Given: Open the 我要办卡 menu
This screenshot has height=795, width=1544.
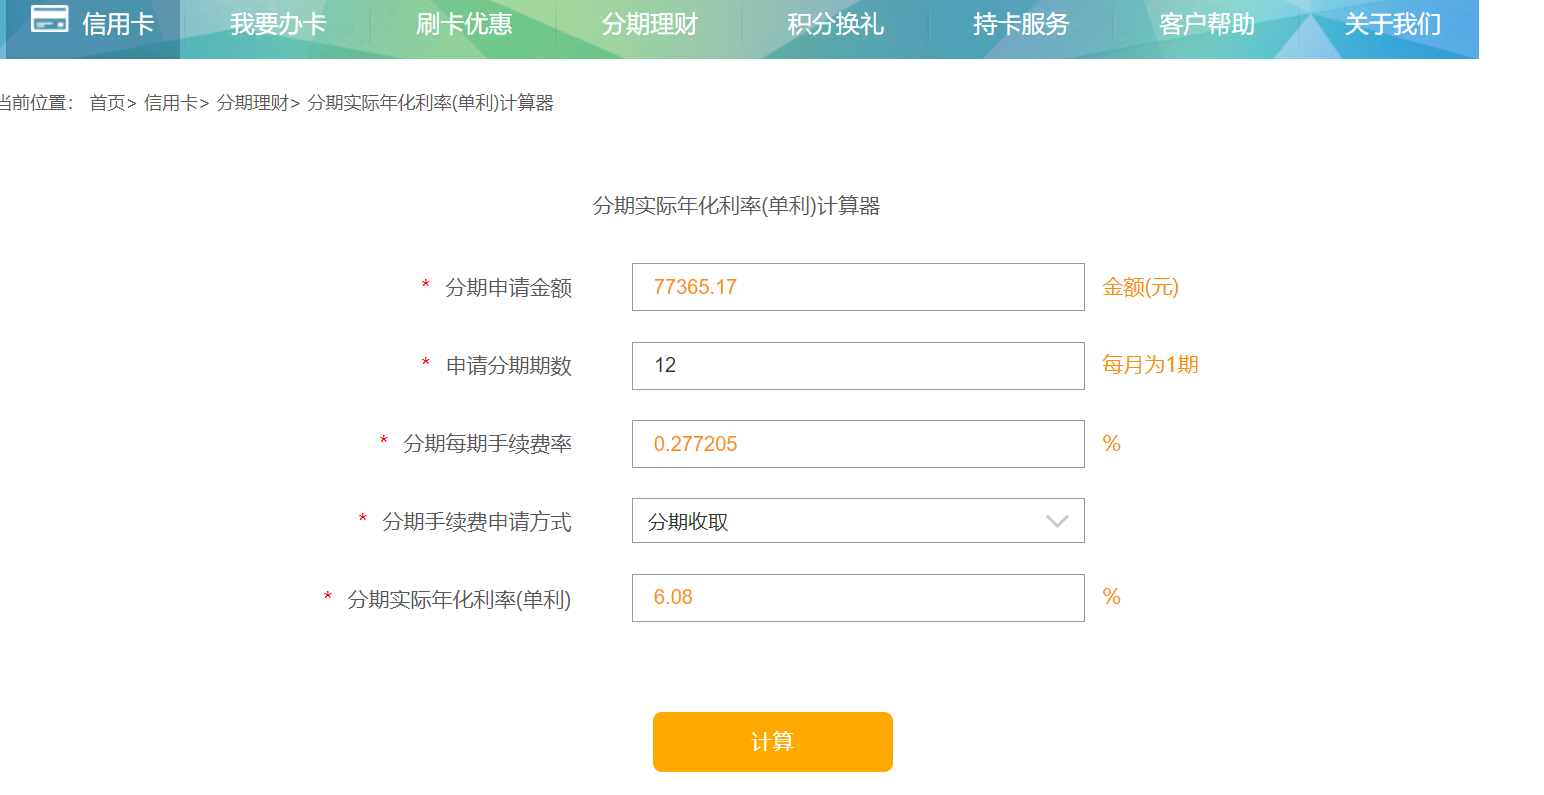Looking at the screenshot, I should [278, 24].
